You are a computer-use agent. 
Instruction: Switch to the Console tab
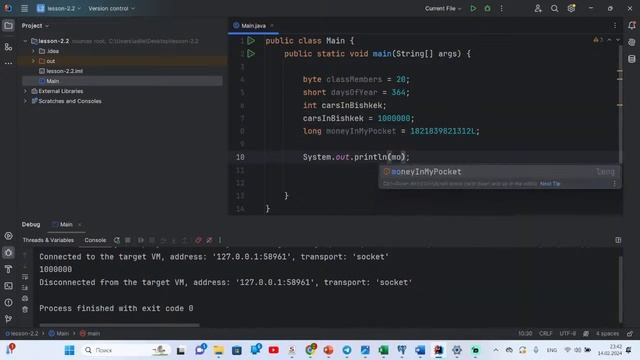(x=95, y=240)
